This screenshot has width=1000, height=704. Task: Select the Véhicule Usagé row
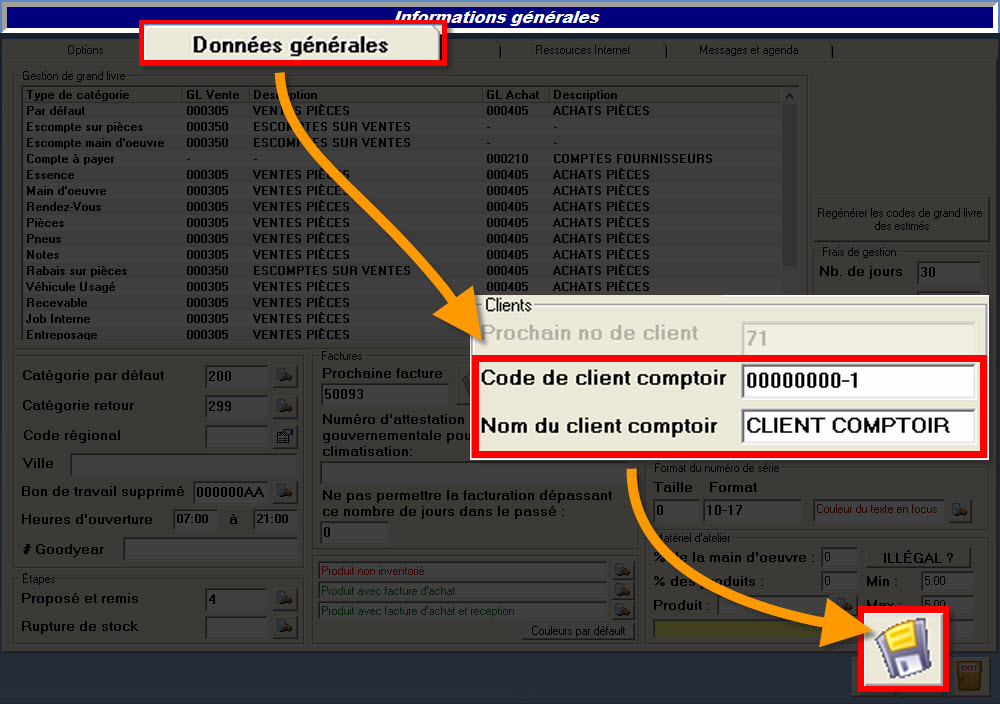coord(402,286)
